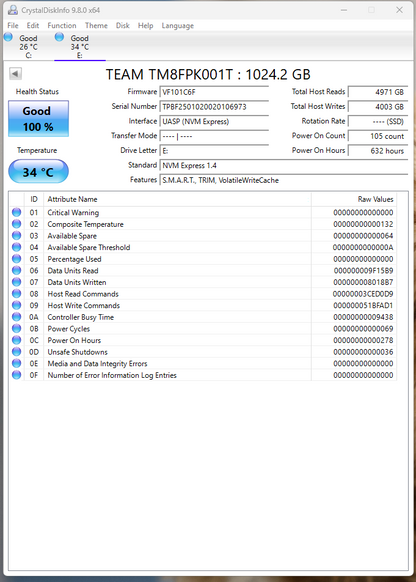Screen dimensions: 416x582
Task: Click the Standard field NVM Express 1.4
Action: pos(284,166)
